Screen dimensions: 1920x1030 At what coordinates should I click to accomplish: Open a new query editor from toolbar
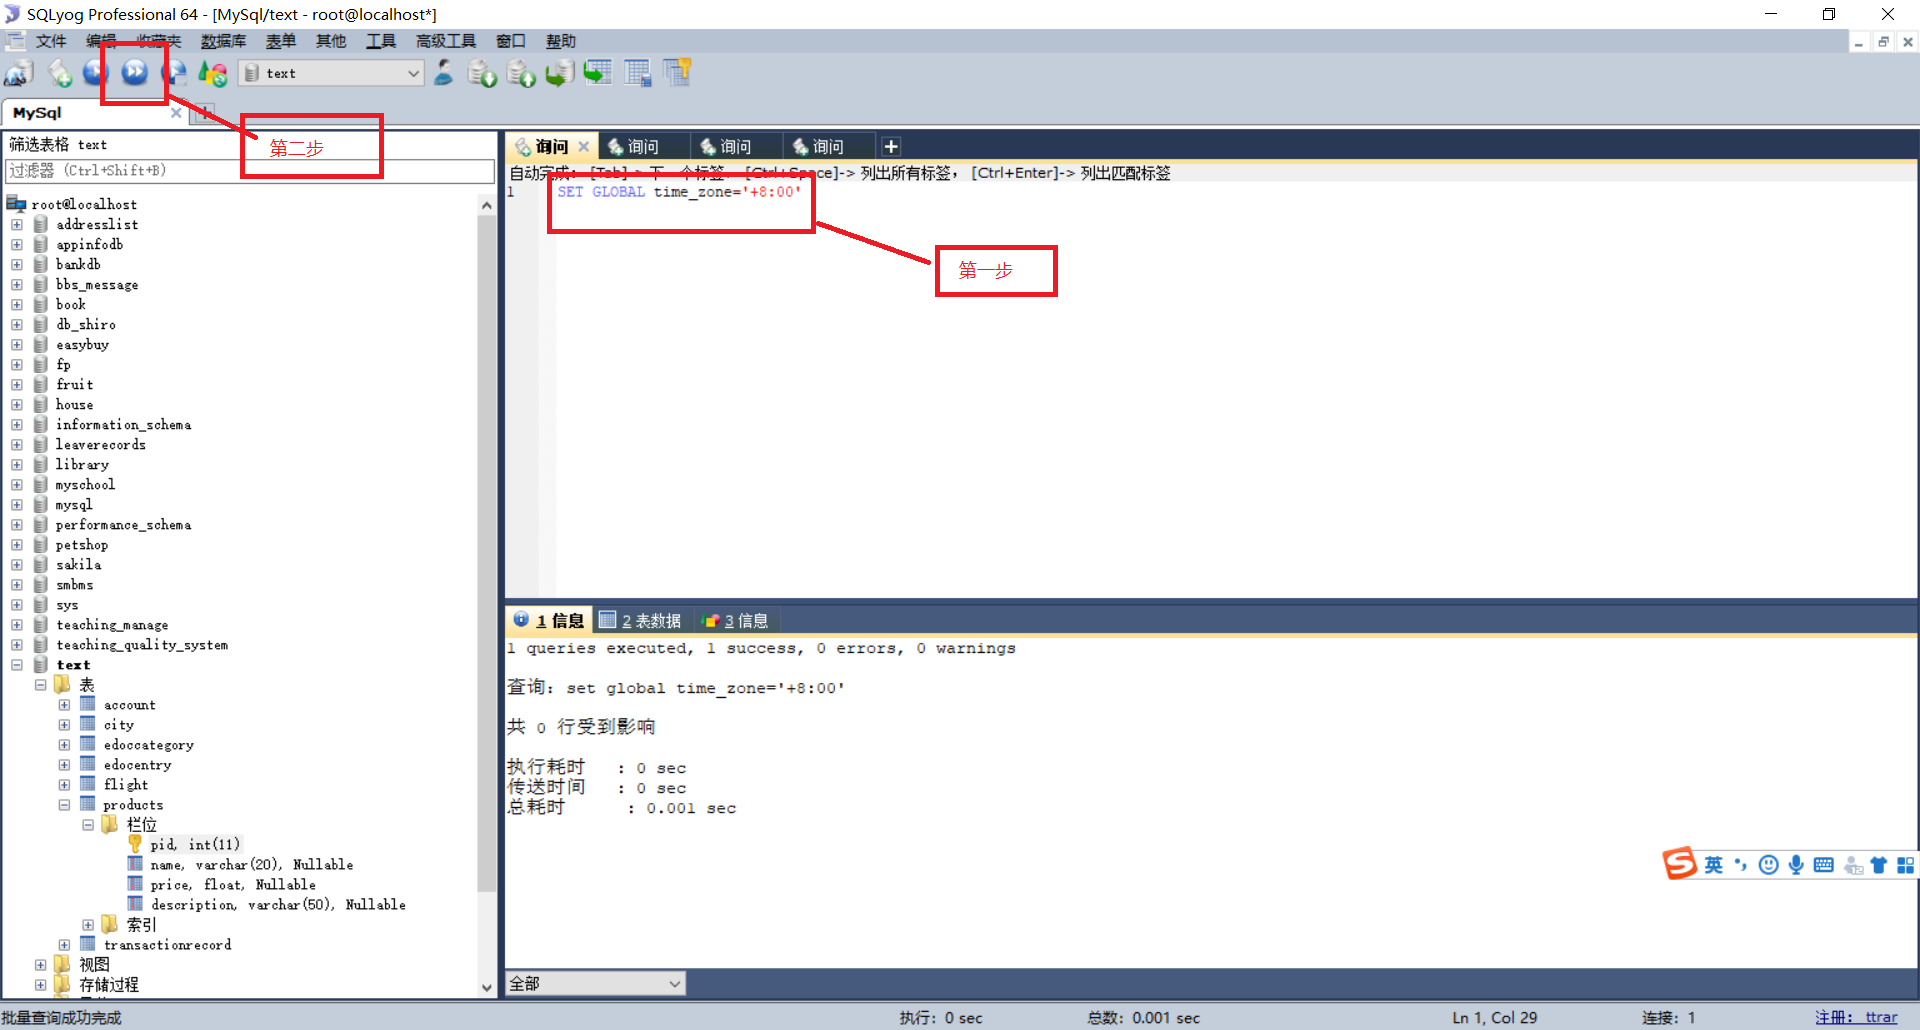click(59, 73)
